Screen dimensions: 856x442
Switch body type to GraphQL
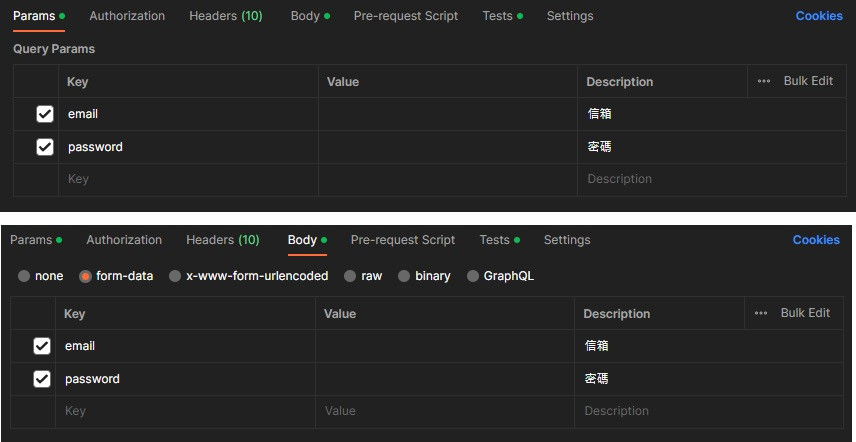pyautogui.click(x=473, y=276)
